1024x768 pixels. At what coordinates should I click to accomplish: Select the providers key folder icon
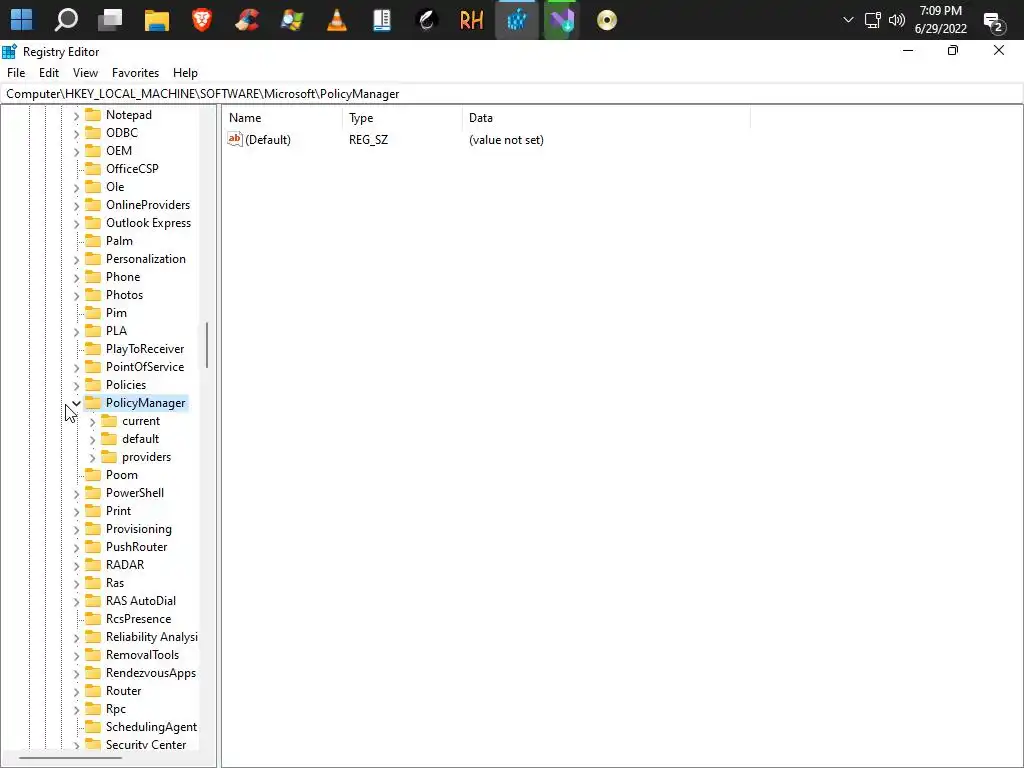click(110, 456)
